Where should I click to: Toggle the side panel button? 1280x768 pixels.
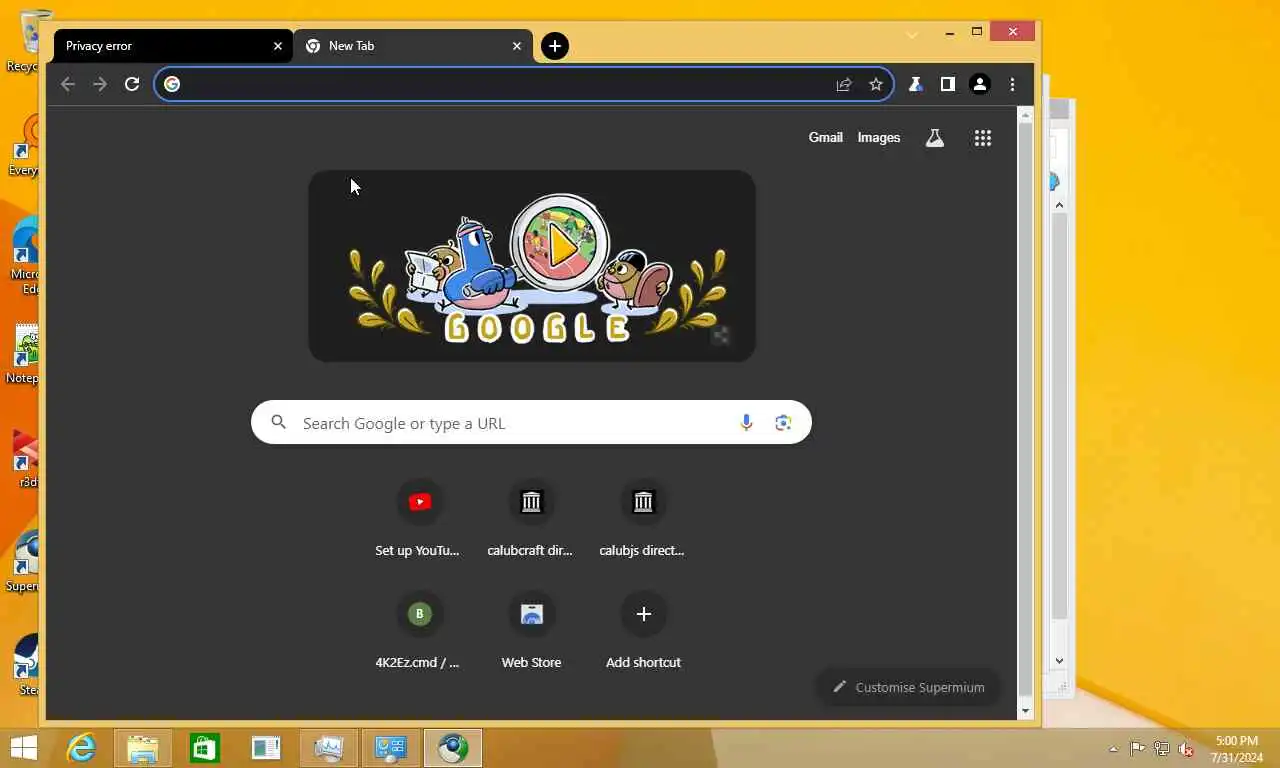[947, 84]
